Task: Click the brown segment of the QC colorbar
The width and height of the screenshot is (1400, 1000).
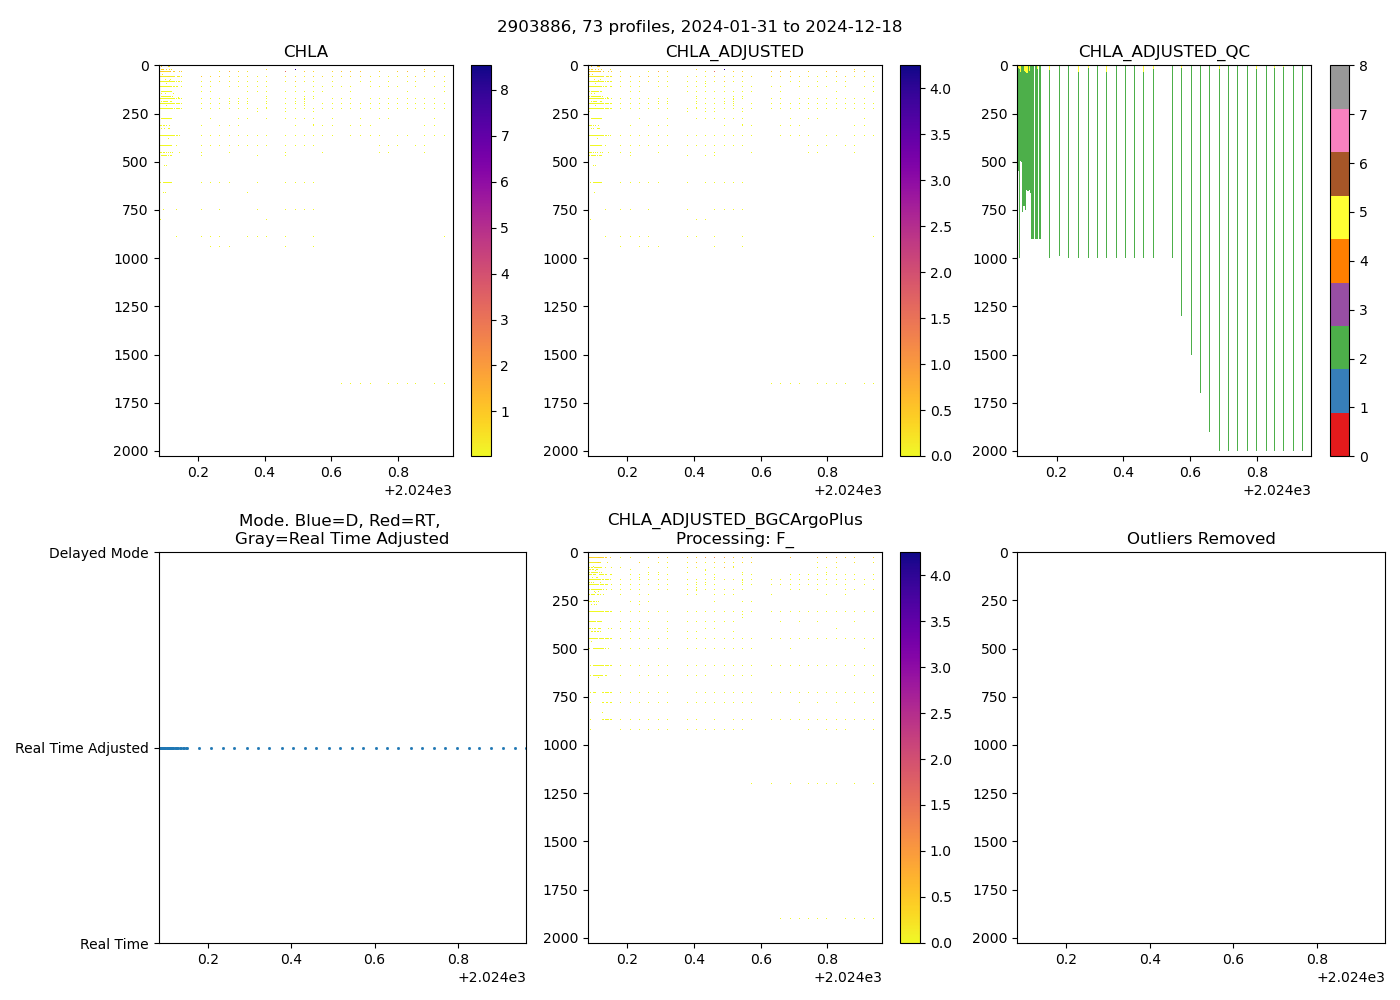Action: (1340, 174)
